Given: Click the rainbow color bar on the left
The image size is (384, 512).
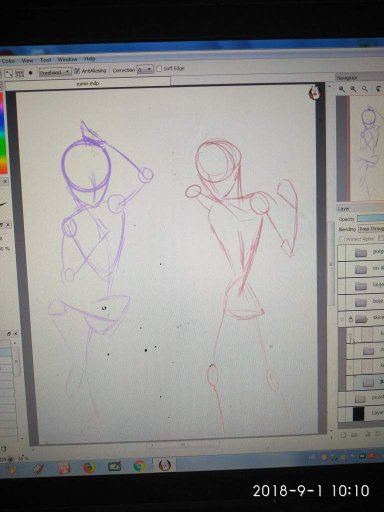Looking at the screenshot, I should pos(3,133).
